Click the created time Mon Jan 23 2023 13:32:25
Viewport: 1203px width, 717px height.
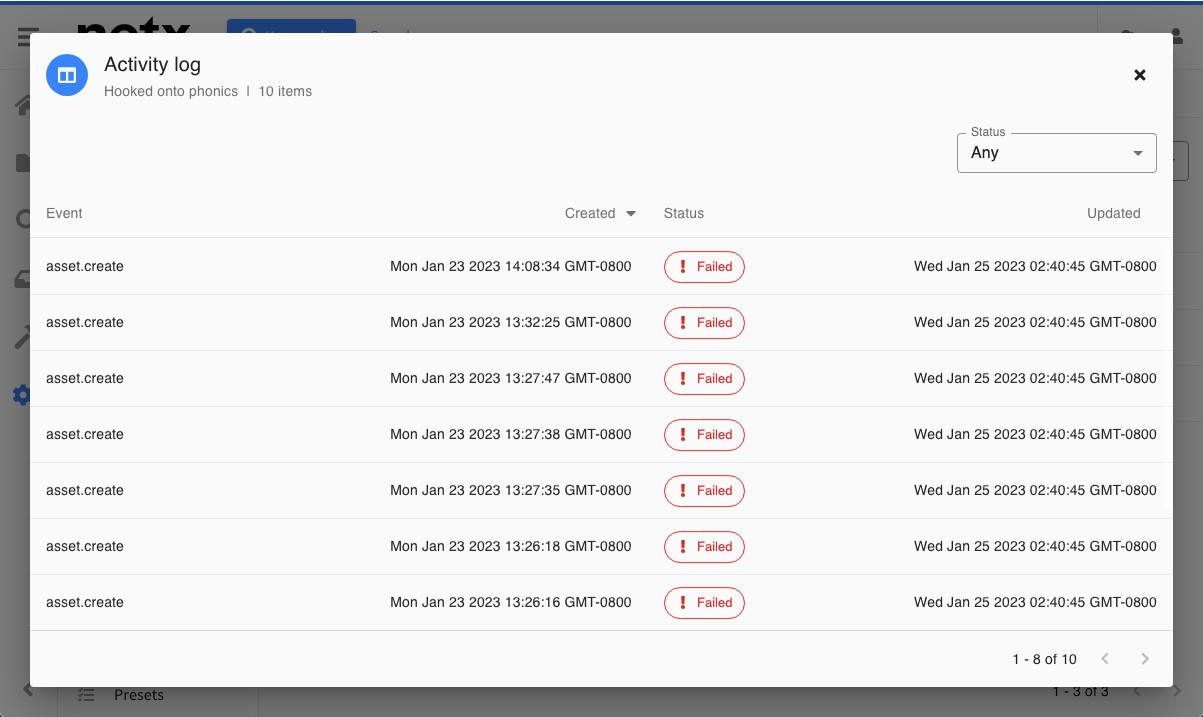tap(511, 323)
